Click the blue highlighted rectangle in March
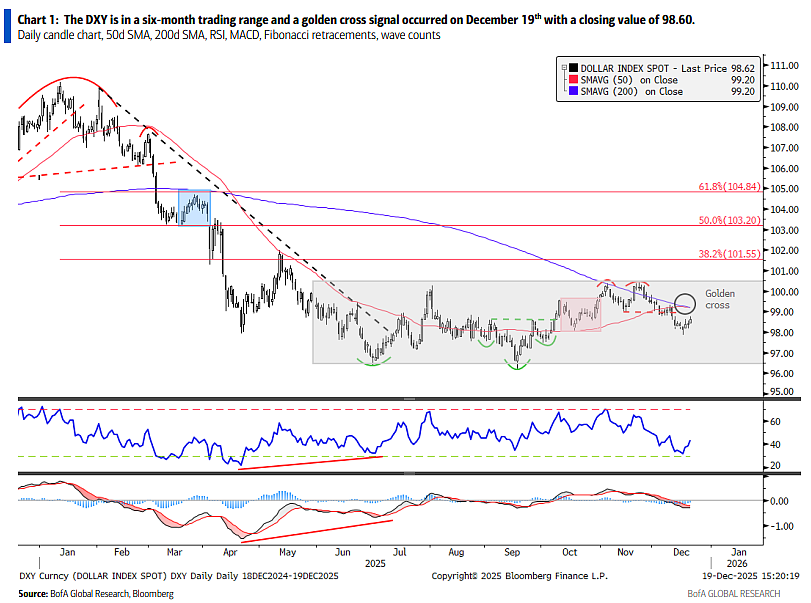Image resolution: width=811 pixels, height=603 pixels. click(x=194, y=208)
